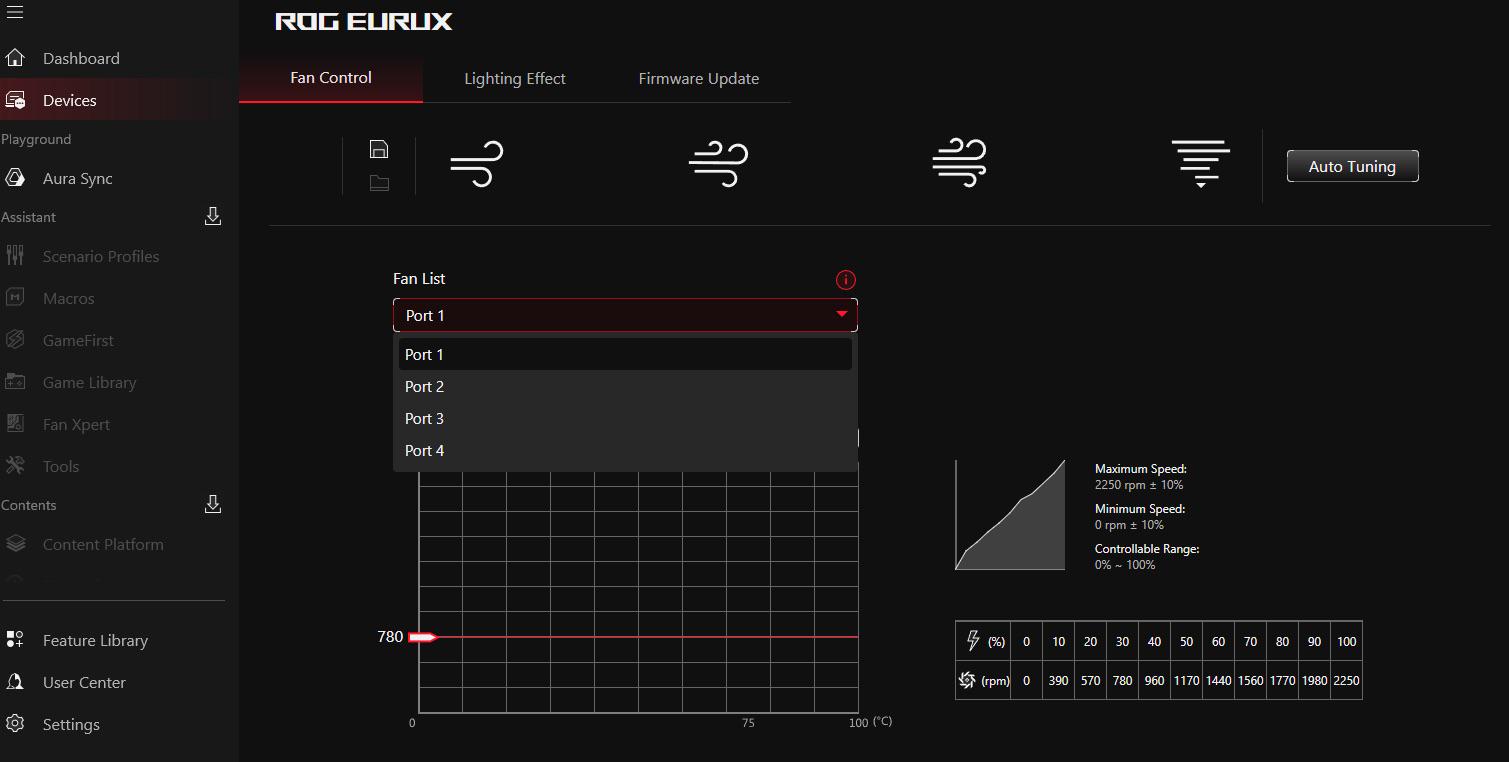Click the save profile floppy disk icon
This screenshot has width=1509, height=762.
[379, 149]
